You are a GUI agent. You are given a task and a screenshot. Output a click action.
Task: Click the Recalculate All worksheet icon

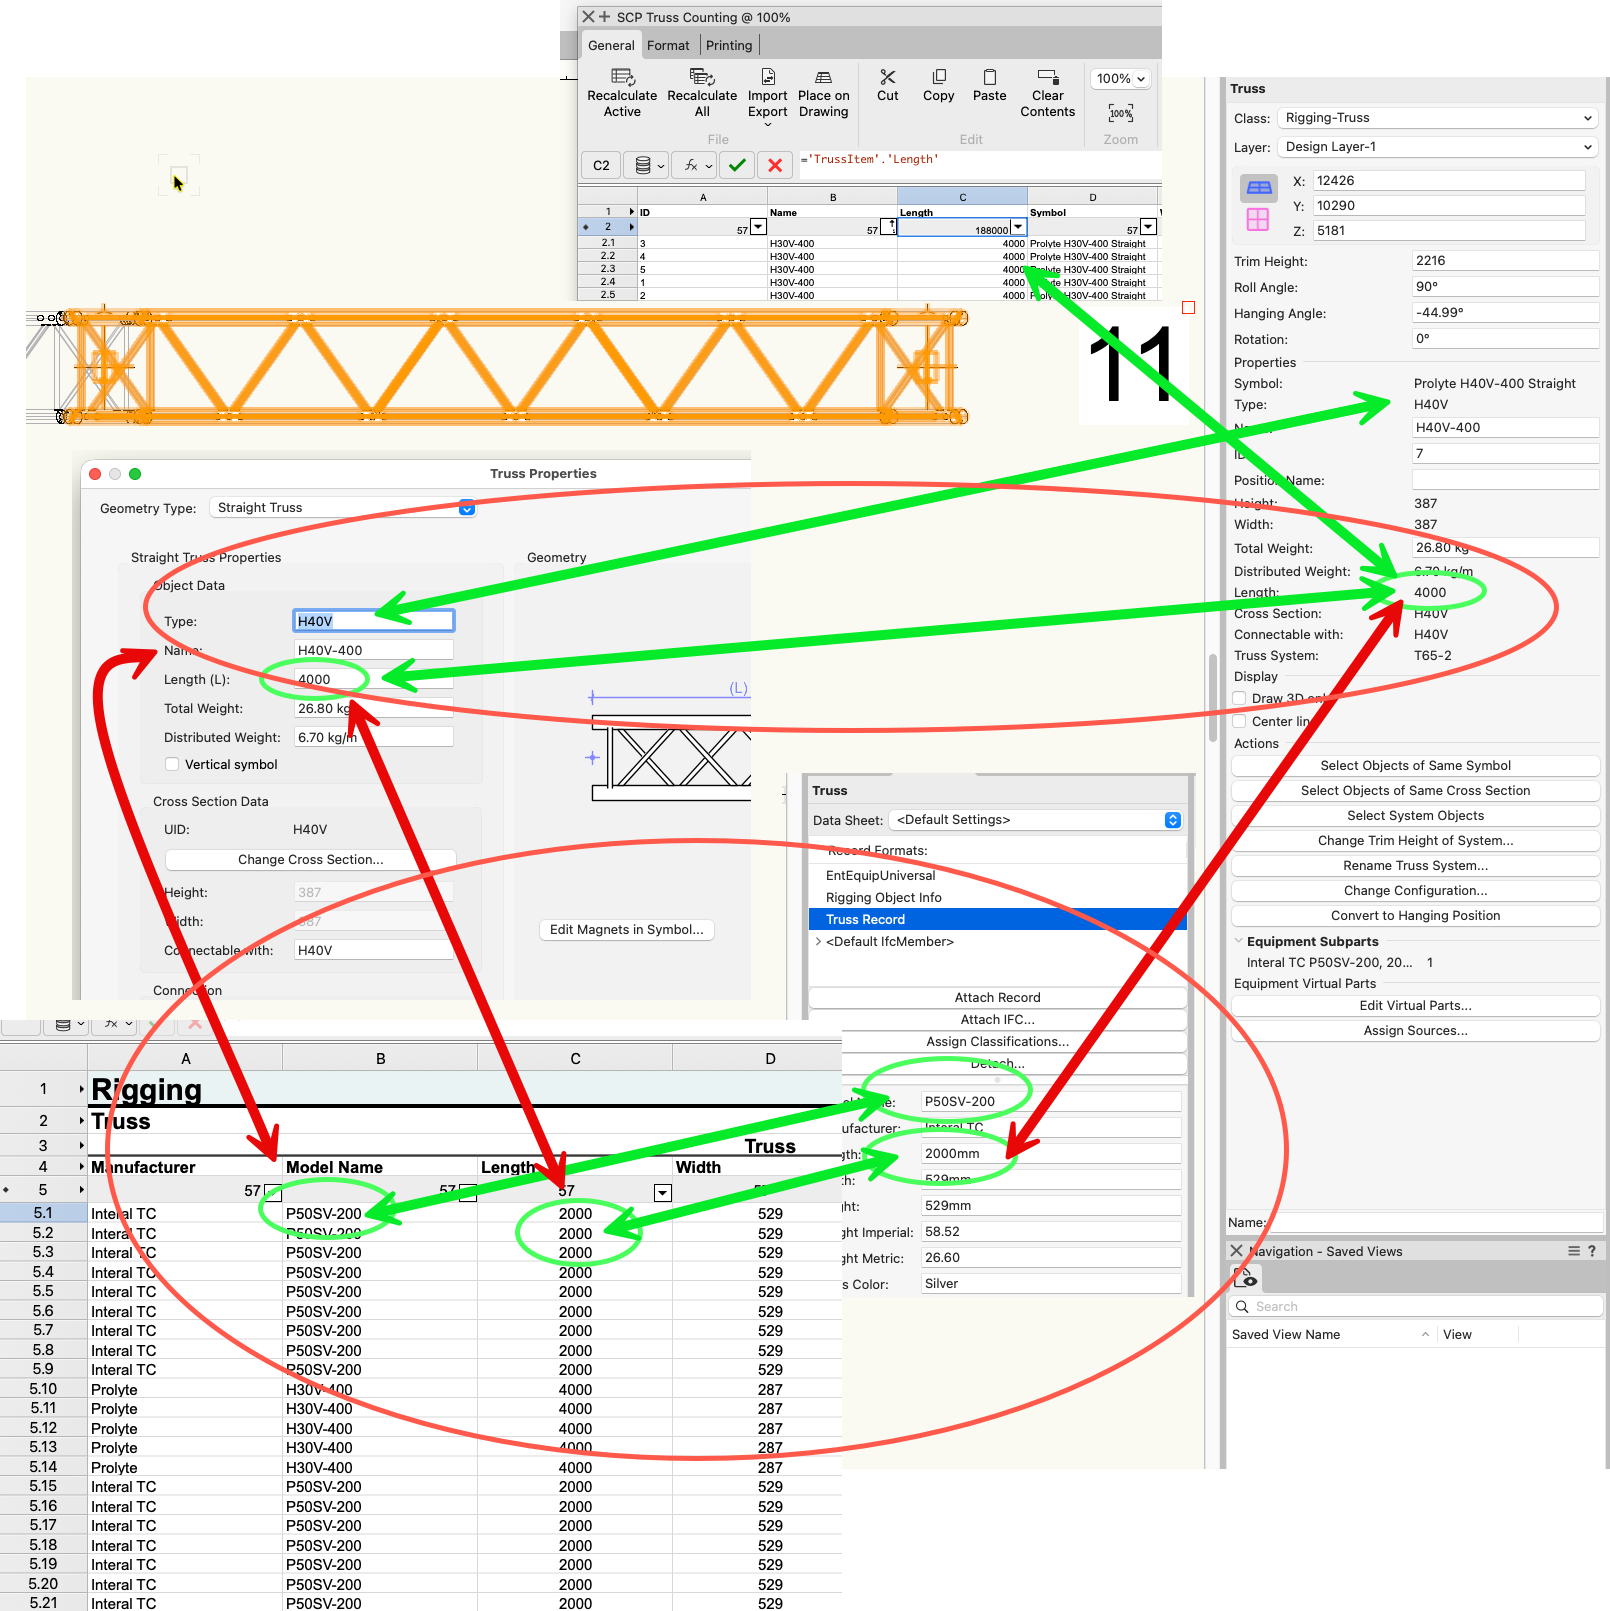(x=702, y=78)
